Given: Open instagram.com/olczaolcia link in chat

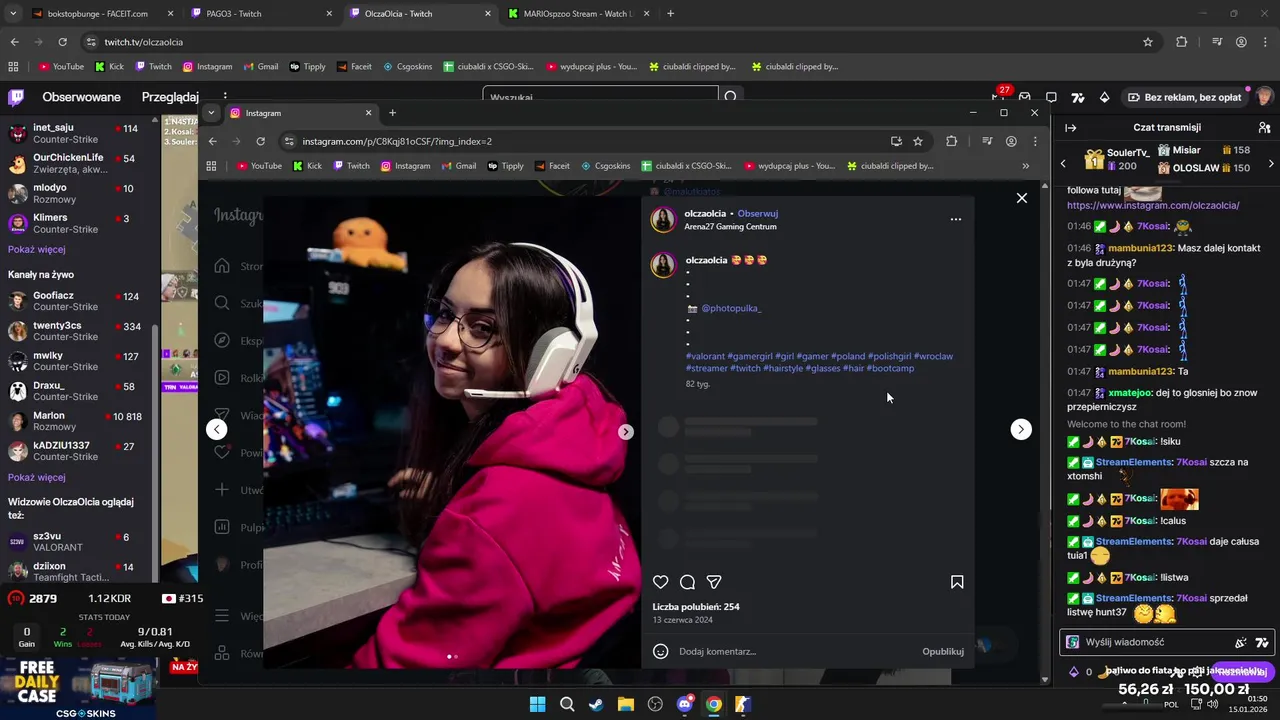Looking at the screenshot, I should tap(1153, 205).
